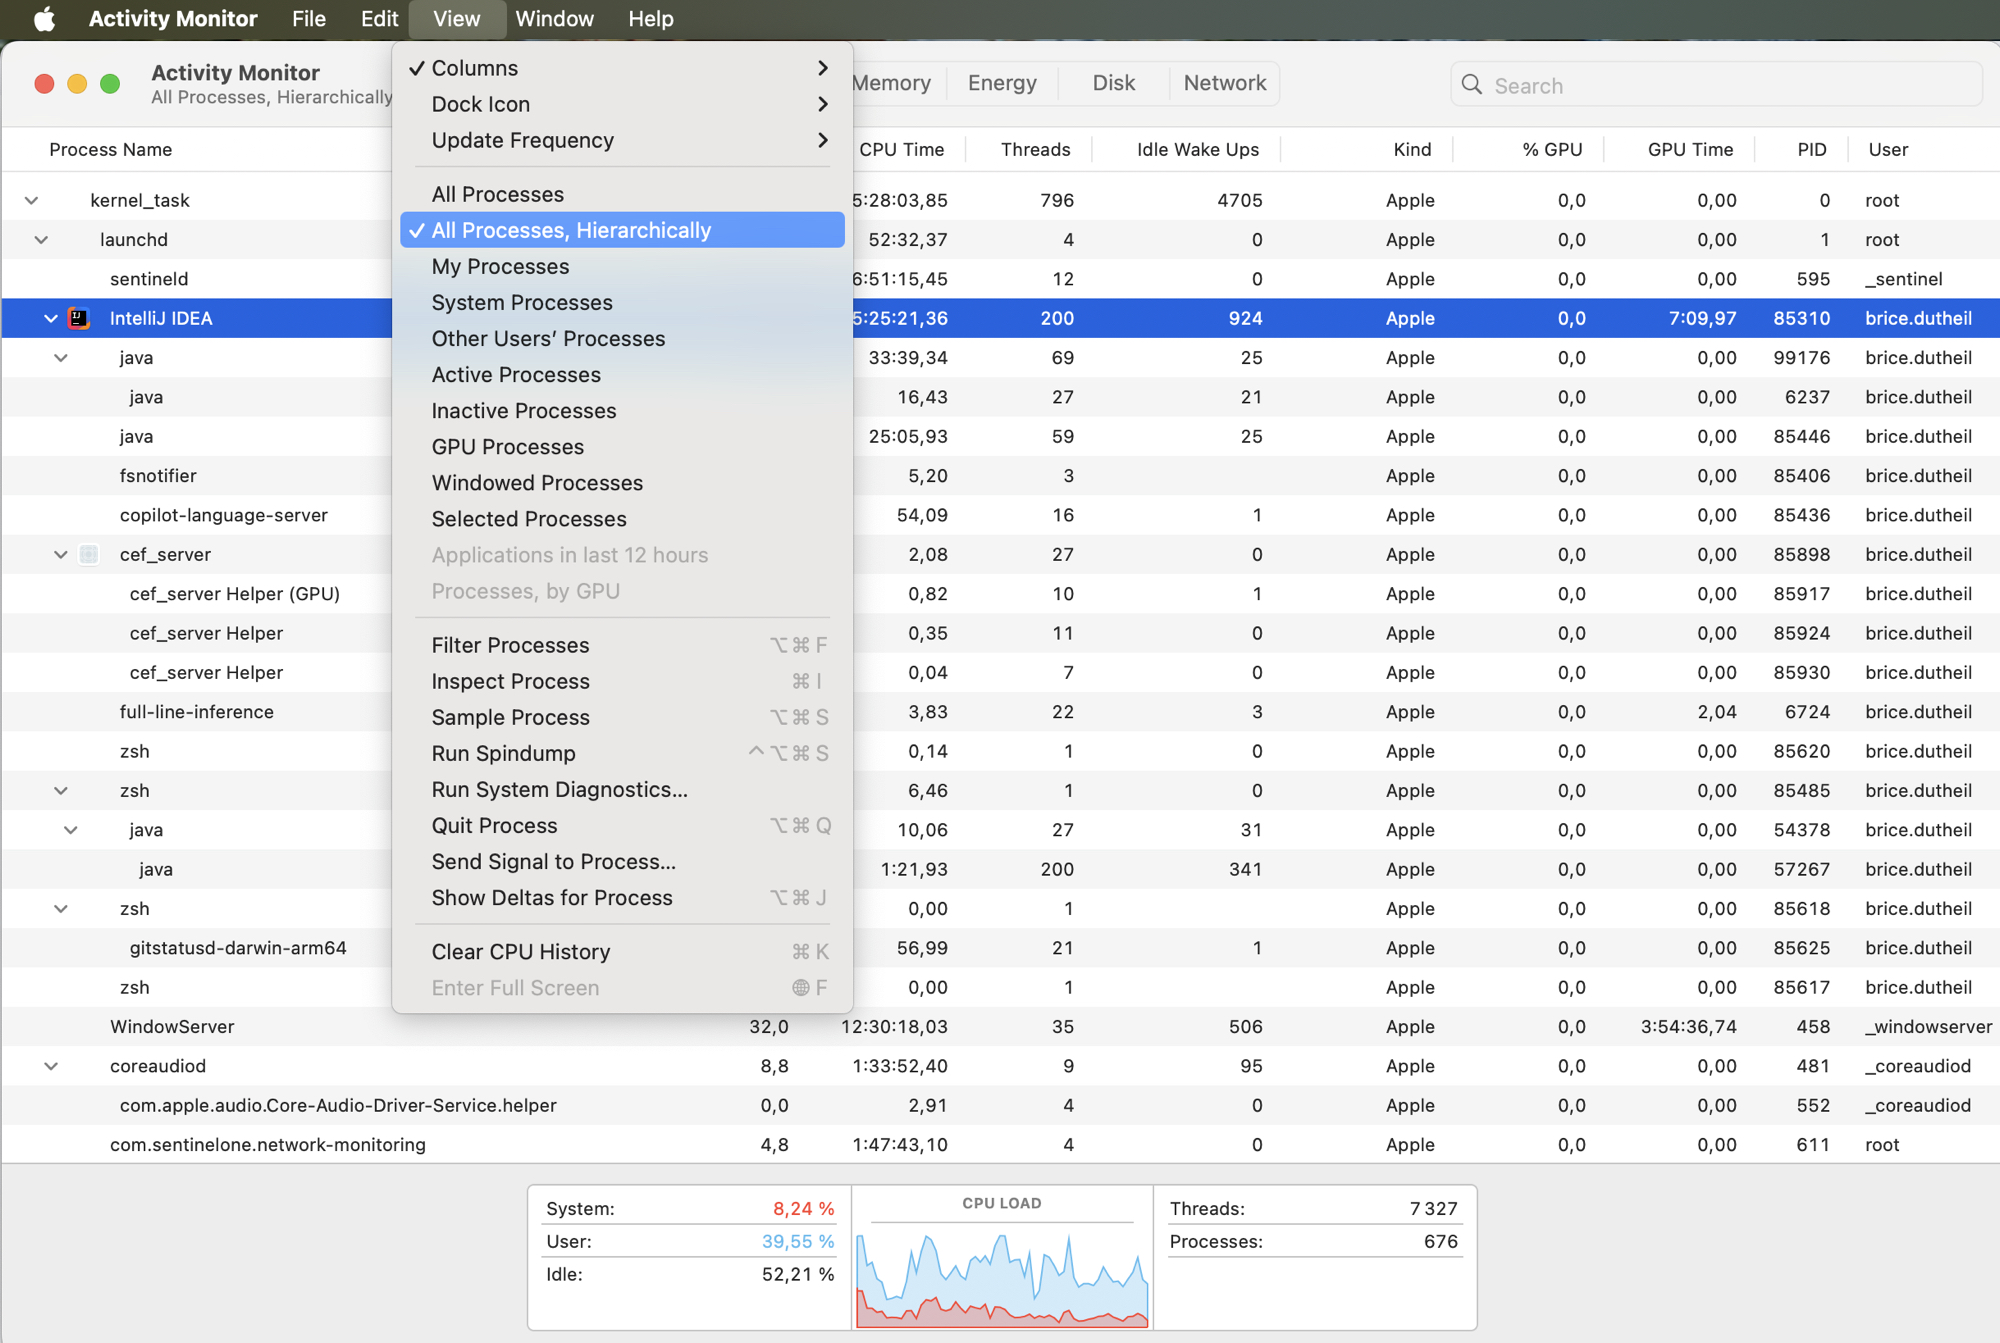Viewport: 2000px width, 1343px height.
Task: Click the search magnifying glass icon
Action: point(1472,85)
